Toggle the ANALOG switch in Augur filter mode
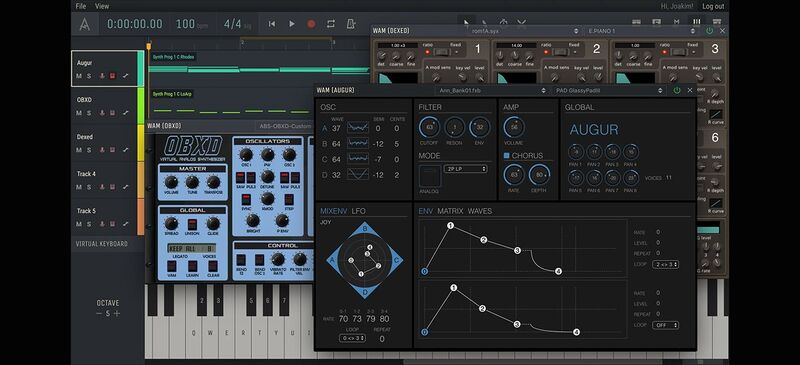Screen dimensions: 800x365 point(429,176)
